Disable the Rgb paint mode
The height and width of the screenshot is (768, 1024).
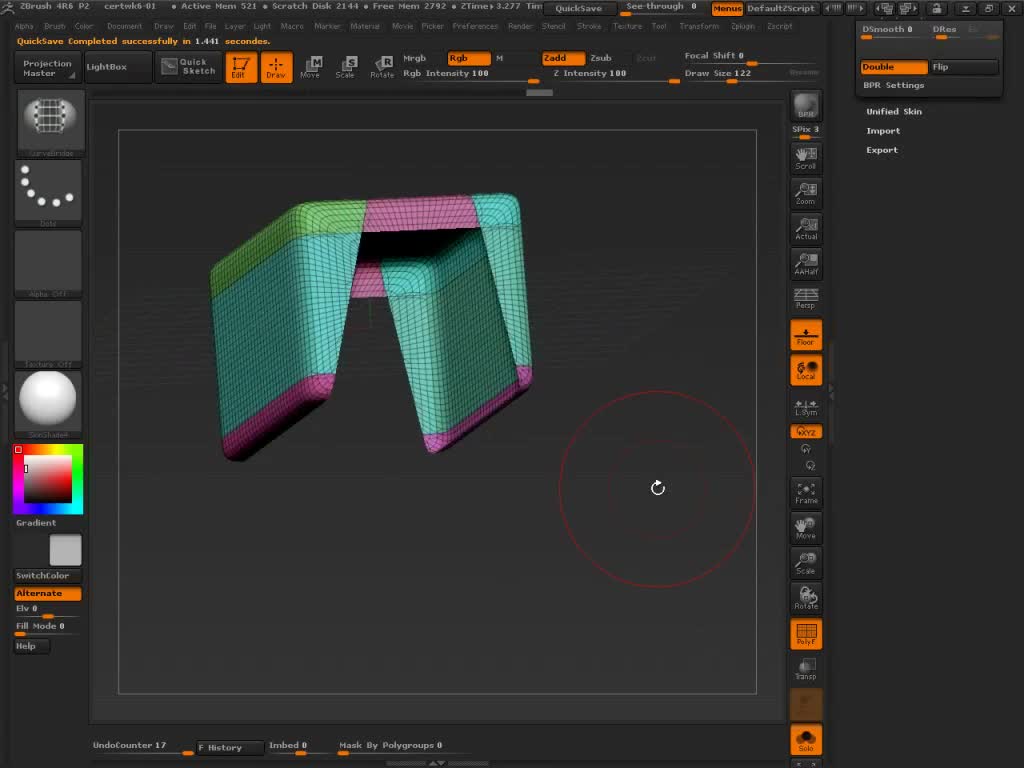(468, 58)
